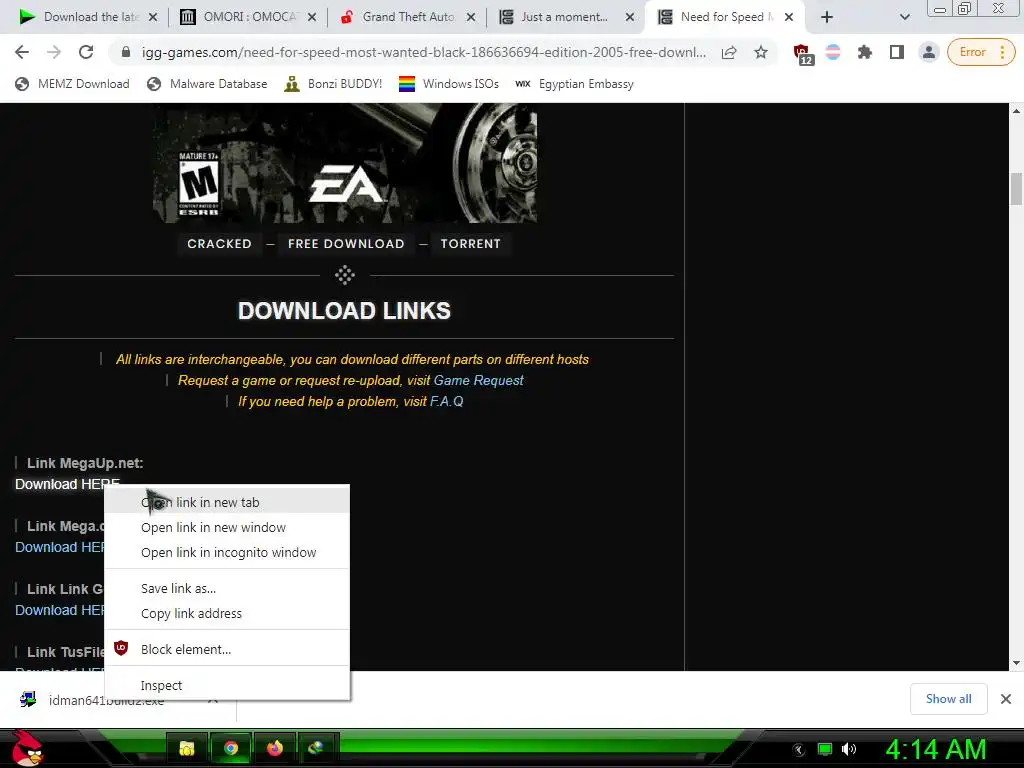Viewport: 1024px width, 768px height.
Task: Select Save link as... from context menu
Action: pyautogui.click(x=227, y=588)
